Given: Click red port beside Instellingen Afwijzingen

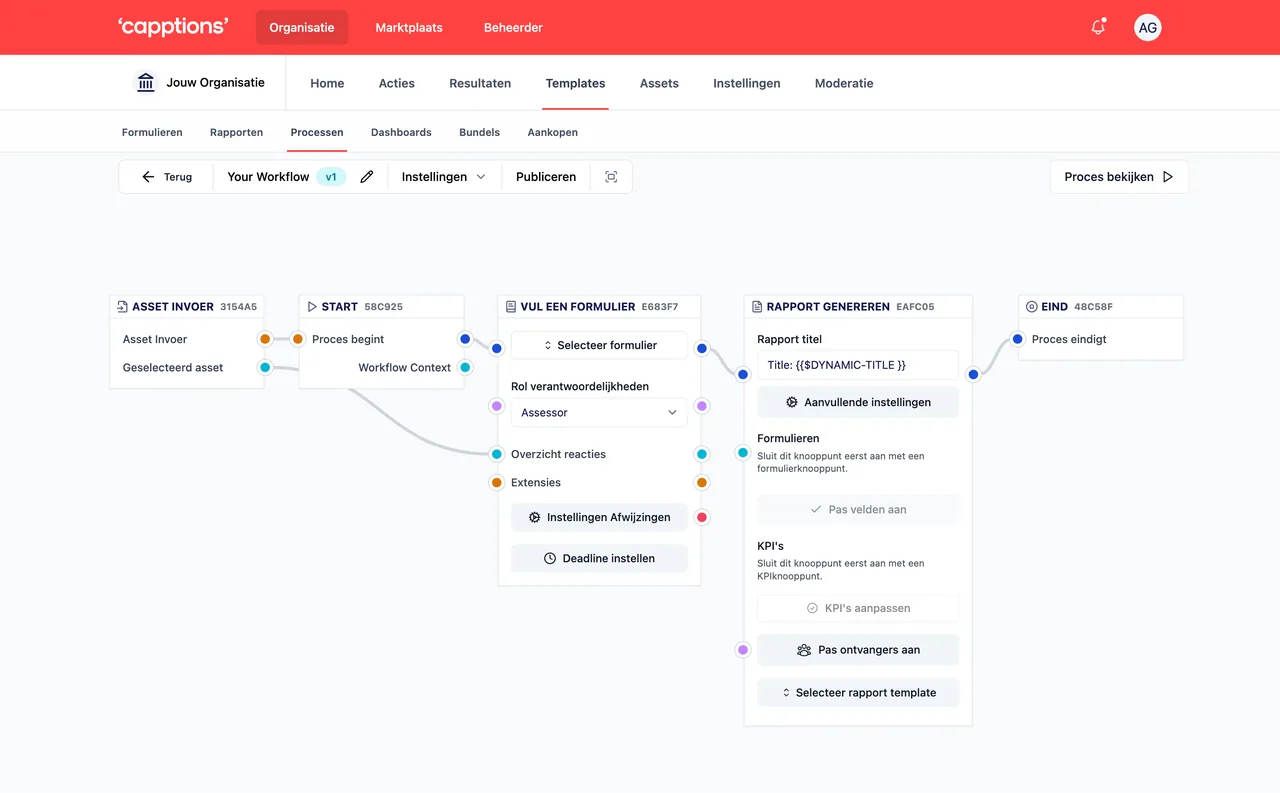Looking at the screenshot, I should [702, 517].
